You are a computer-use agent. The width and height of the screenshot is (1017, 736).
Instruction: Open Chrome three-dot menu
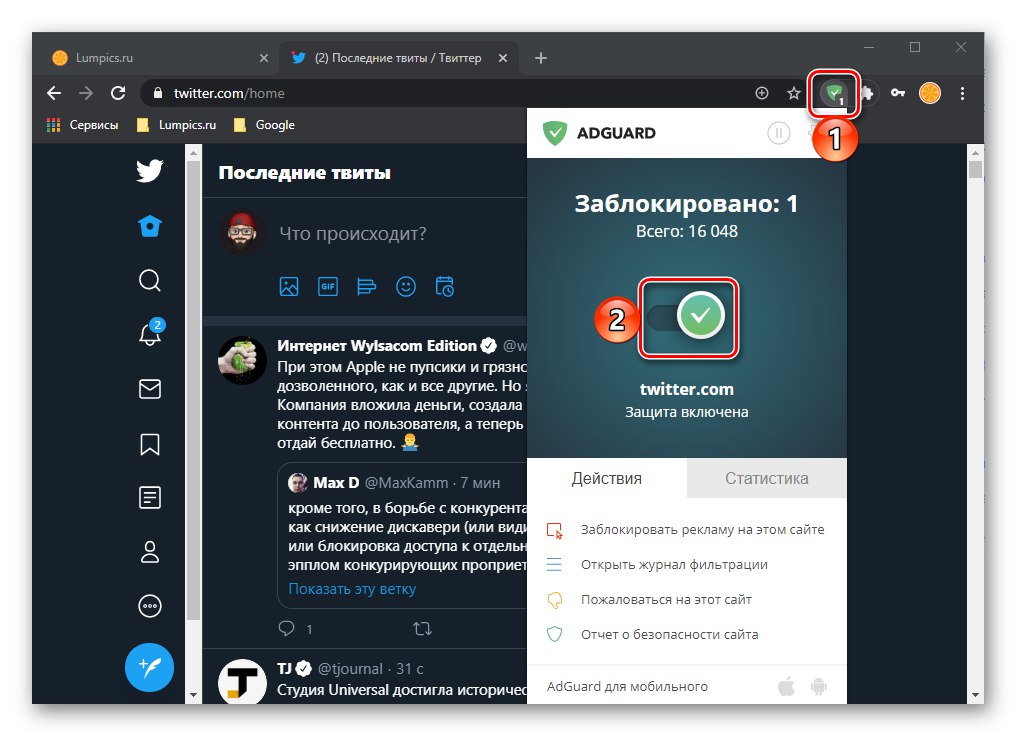(963, 93)
